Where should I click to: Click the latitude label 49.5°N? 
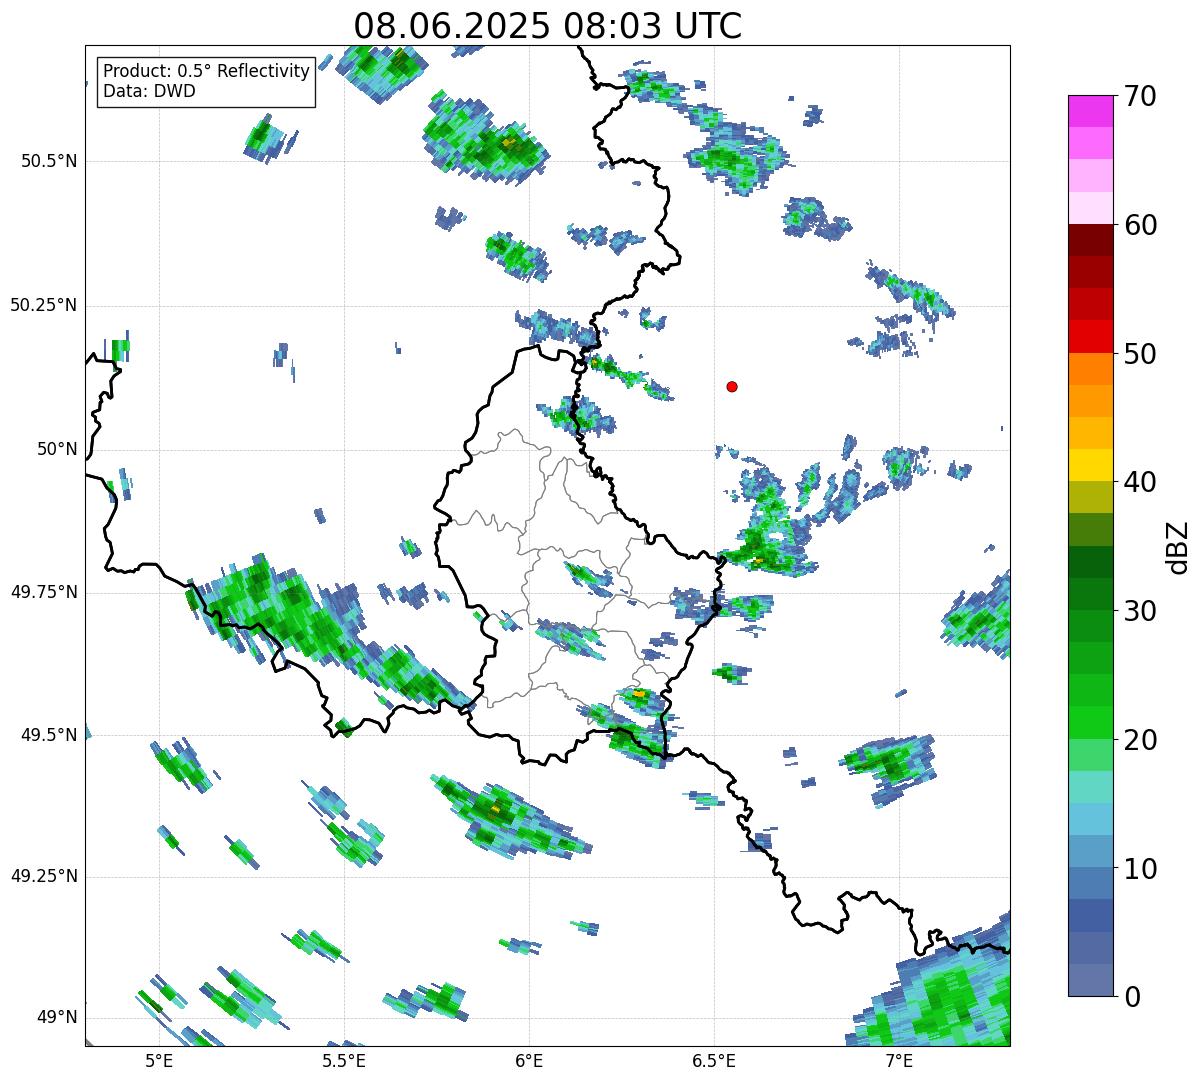click(x=49, y=735)
